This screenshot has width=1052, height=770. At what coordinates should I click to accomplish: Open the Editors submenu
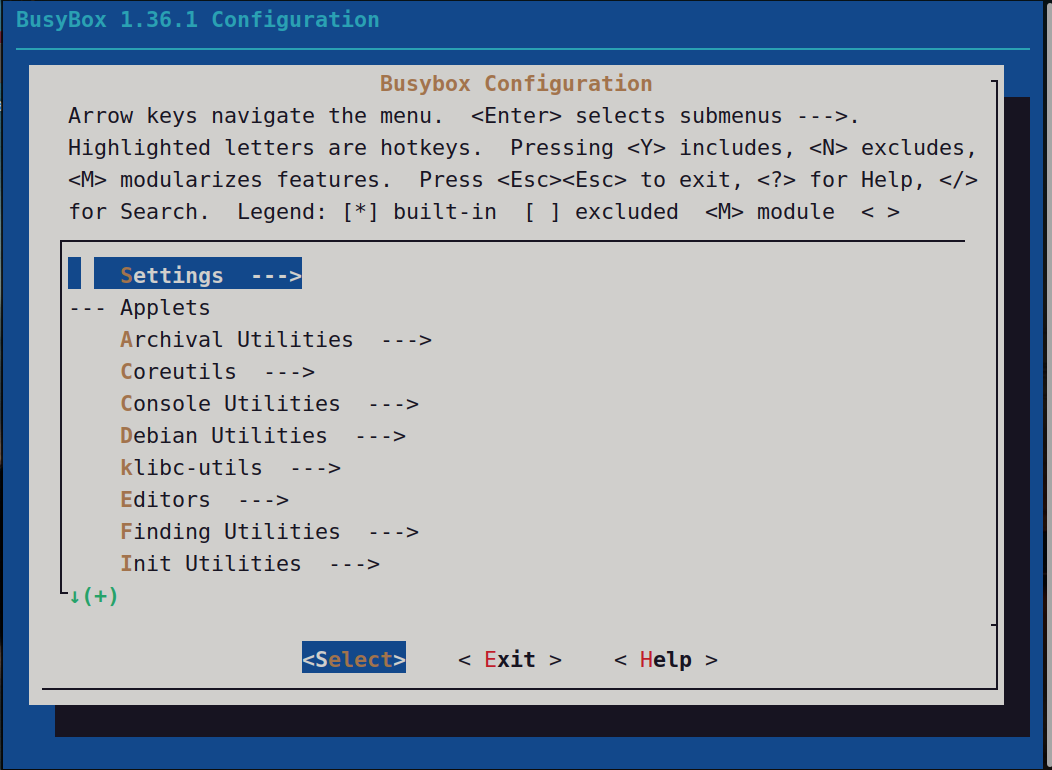point(166,500)
